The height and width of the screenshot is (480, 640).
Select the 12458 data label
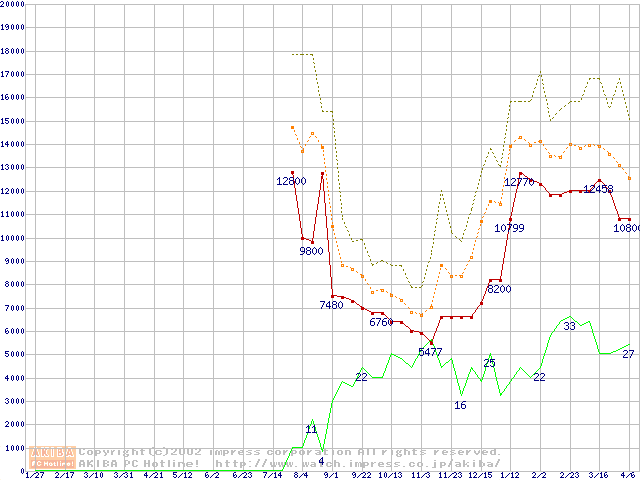tap(598, 188)
